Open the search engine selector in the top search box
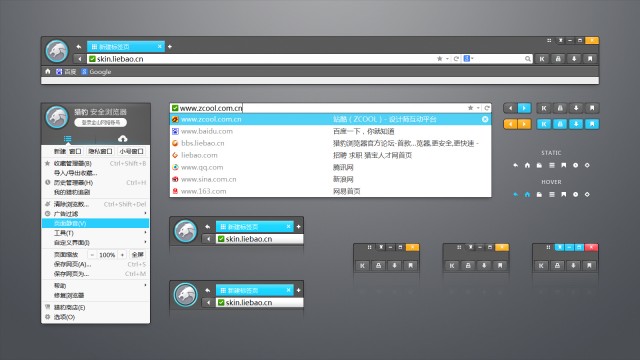The height and width of the screenshot is (360, 640). (468, 58)
